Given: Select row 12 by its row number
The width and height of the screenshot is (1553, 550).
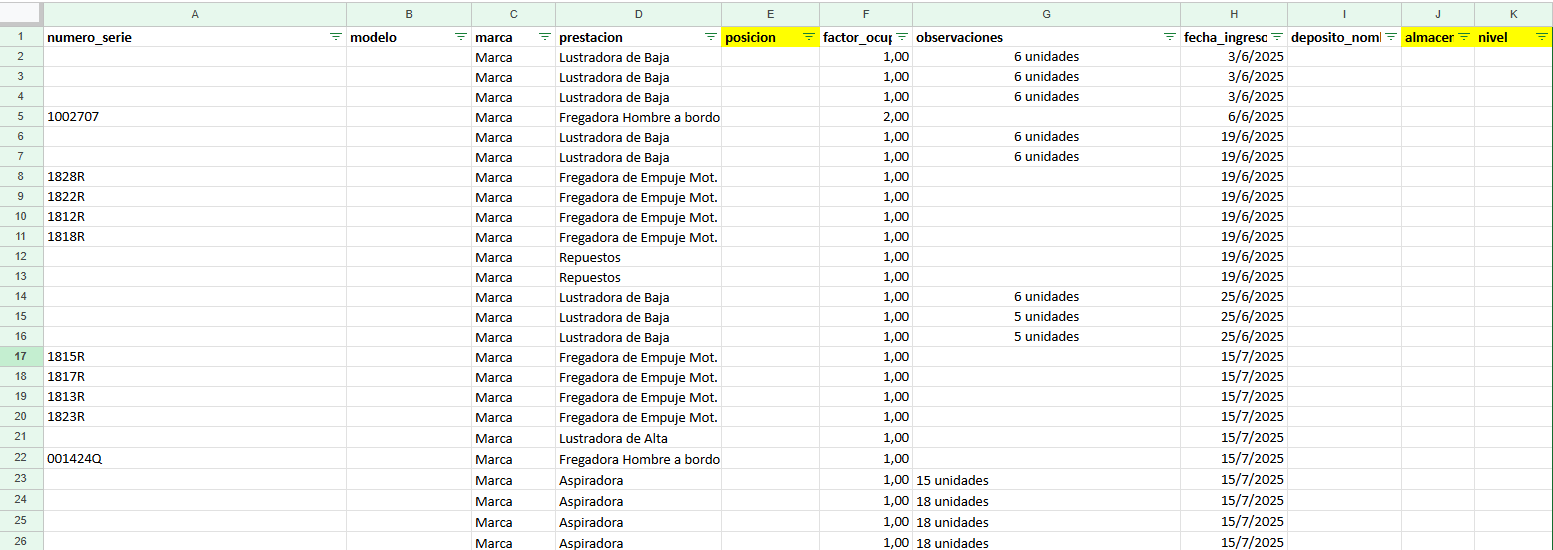Looking at the screenshot, I should pos(21,257).
